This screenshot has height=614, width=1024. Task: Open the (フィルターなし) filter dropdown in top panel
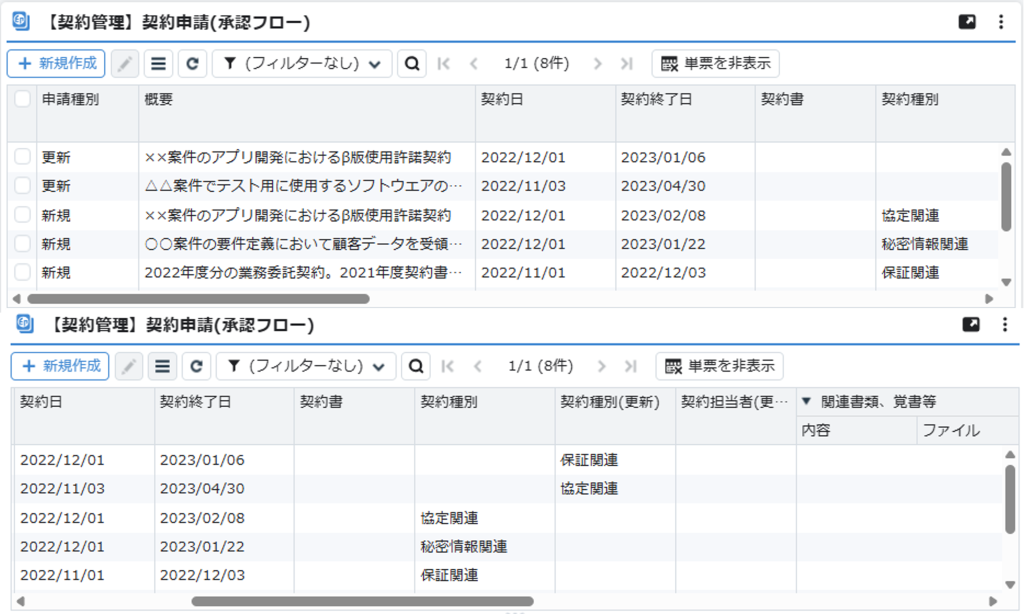[x=302, y=64]
